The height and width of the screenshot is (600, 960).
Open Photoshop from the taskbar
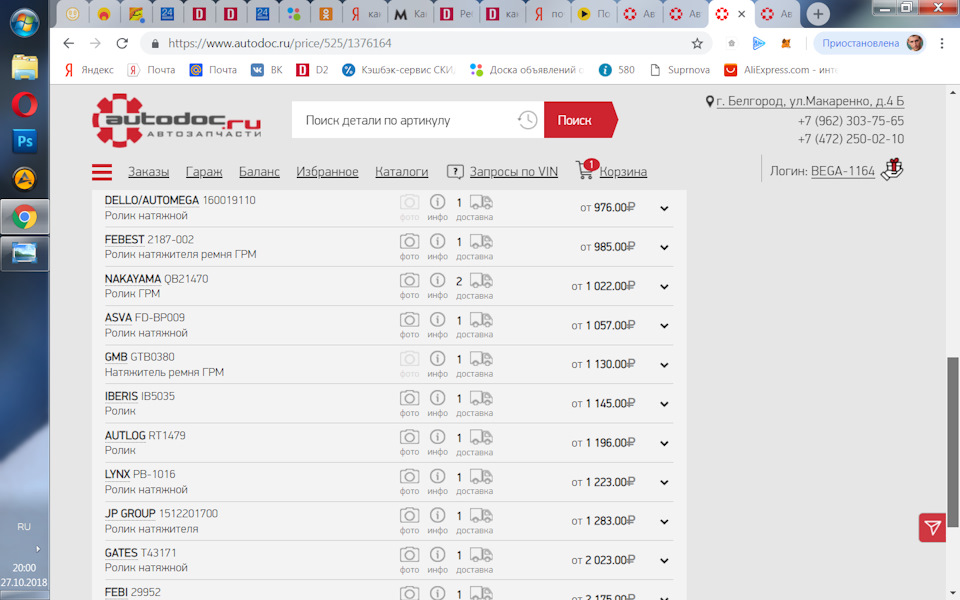click(x=24, y=141)
